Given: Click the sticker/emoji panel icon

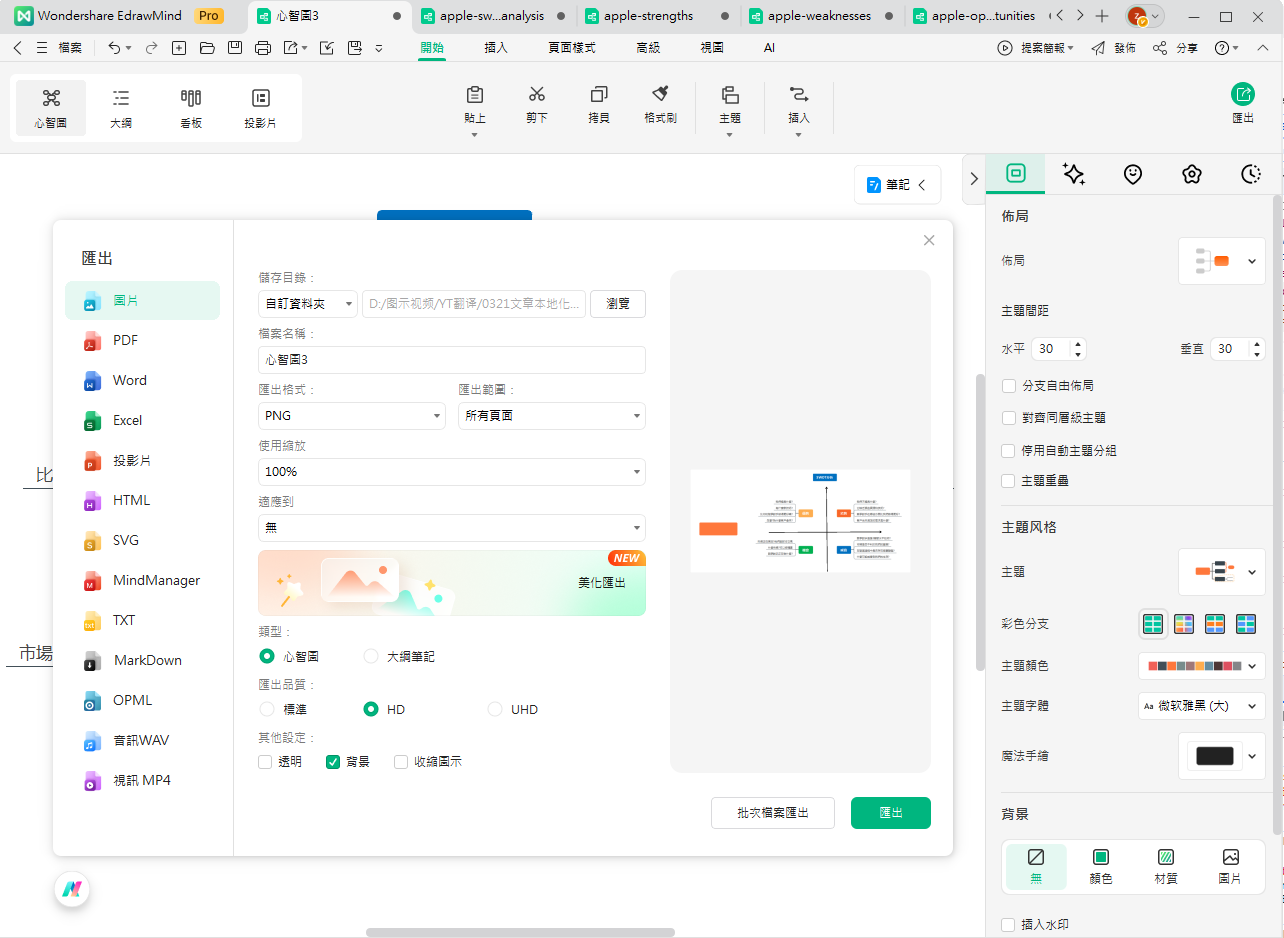Looking at the screenshot, I should [x=1132, y=173].
